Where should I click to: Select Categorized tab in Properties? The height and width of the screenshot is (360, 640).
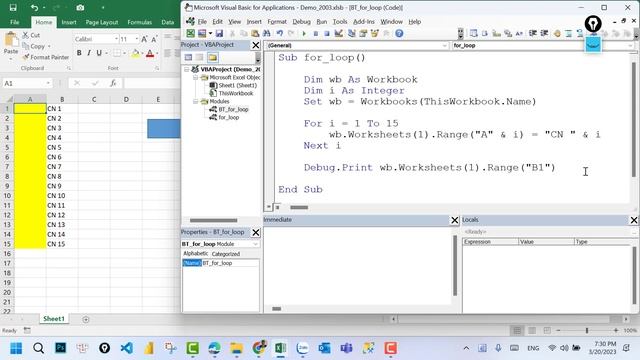click(226, 254)
